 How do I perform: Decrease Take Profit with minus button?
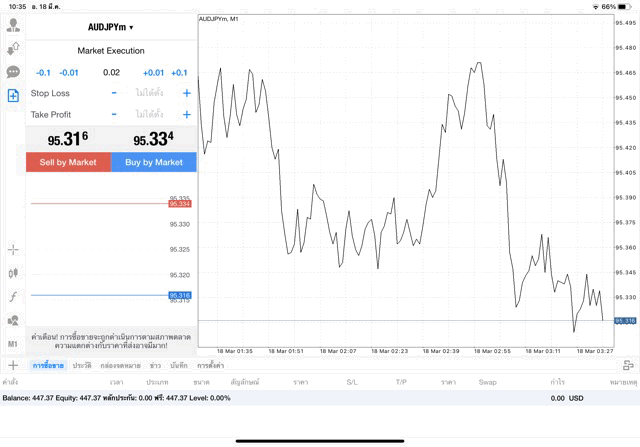[114, 115]
